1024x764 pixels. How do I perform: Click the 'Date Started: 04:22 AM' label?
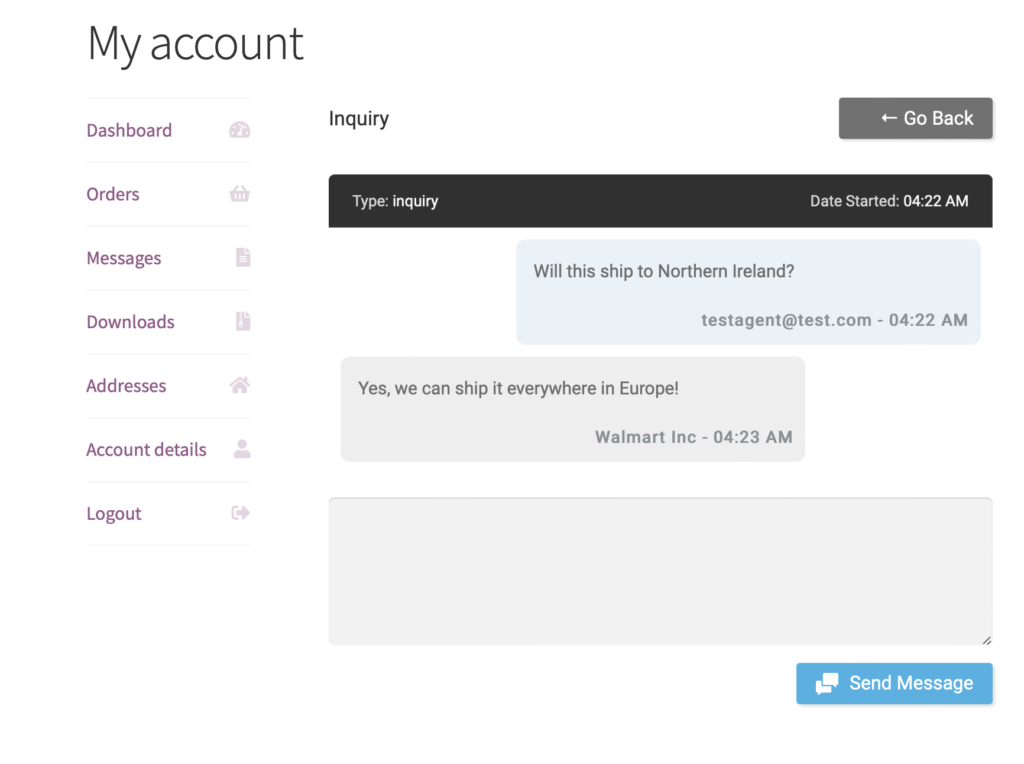tap(889, 201)
